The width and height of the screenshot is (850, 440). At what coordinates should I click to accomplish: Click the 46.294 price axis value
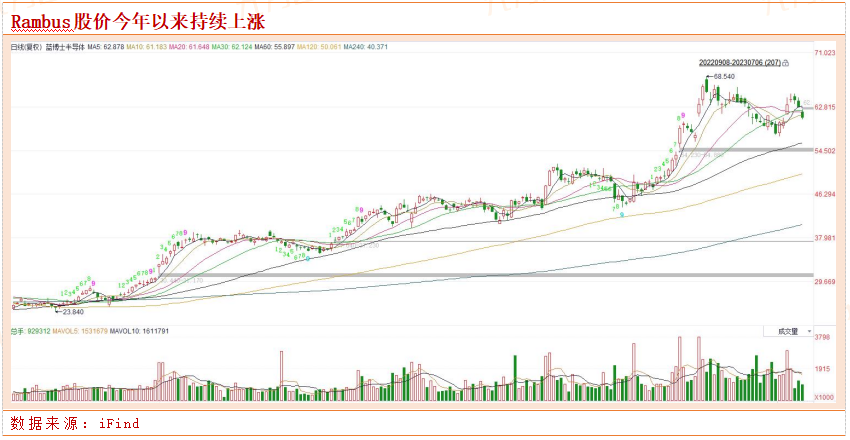[x=826, y=194]
